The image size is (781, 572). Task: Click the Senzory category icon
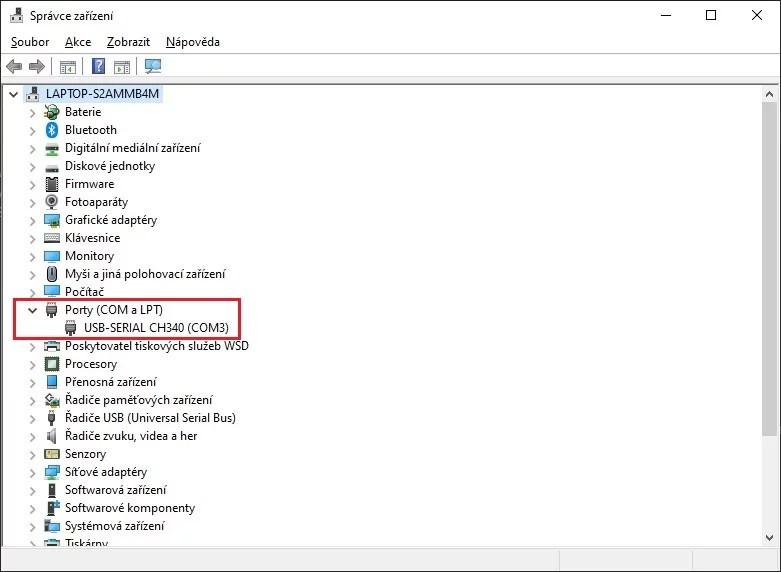click(52, 454)
